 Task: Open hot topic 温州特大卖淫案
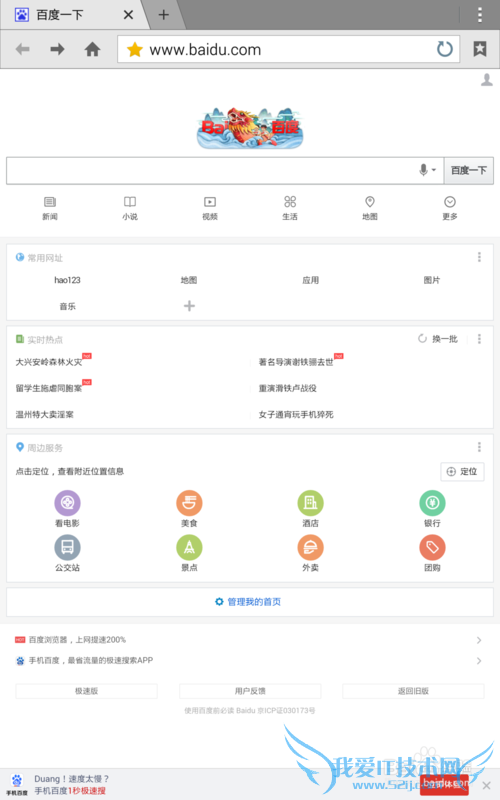(45, 414)
